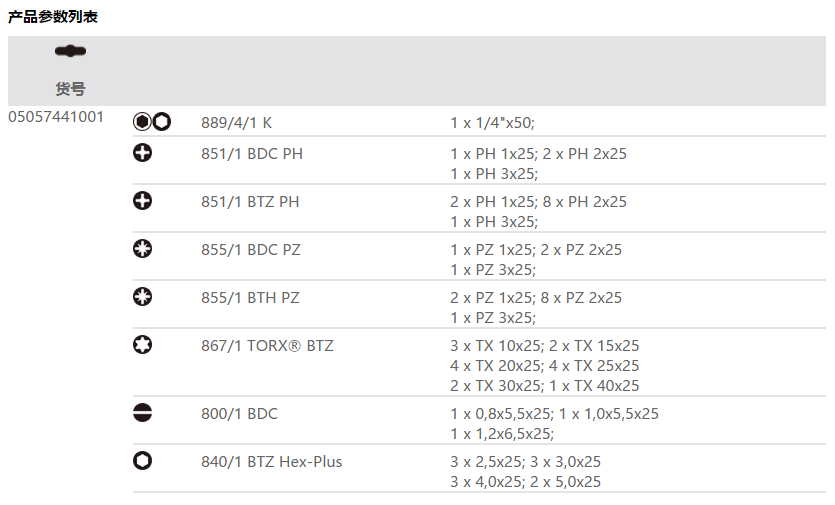
Task: Select the Phillips icon for 851/1 BDC PH
Action: point(143,153)
